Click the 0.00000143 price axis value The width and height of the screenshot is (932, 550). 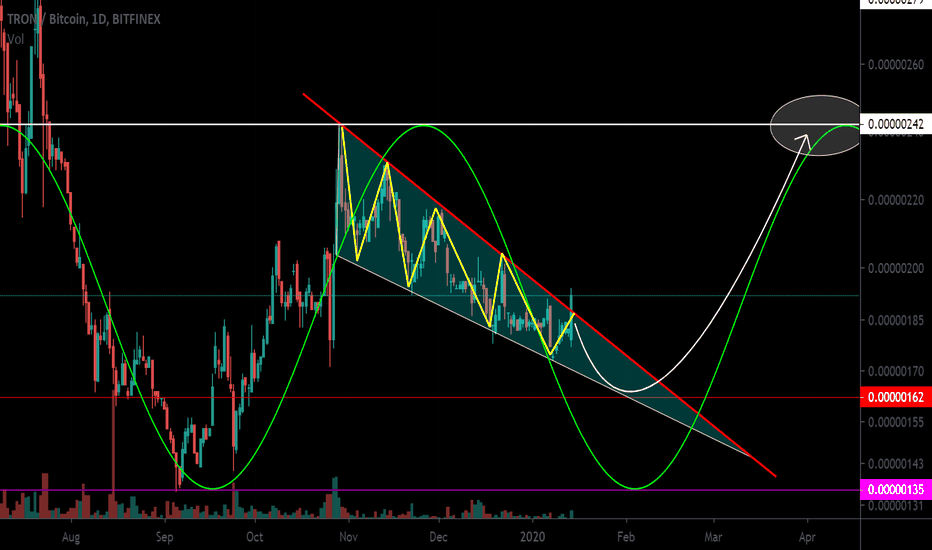[896, 464]
